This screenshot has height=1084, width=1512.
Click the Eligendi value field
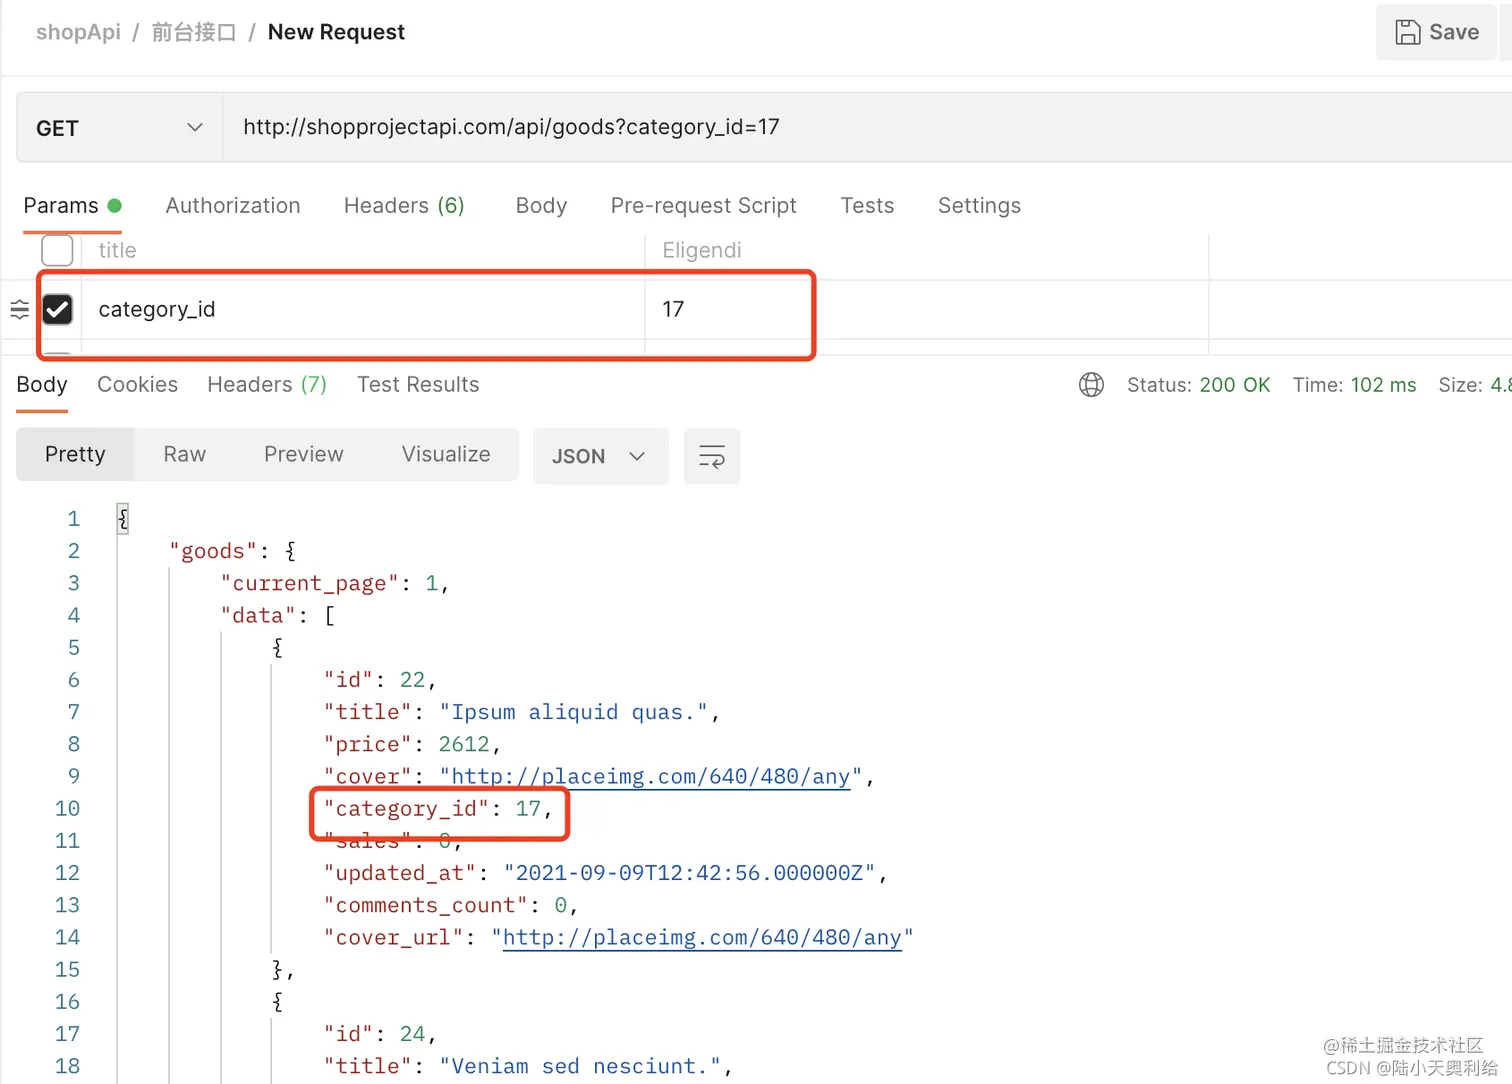(x=927, y=250)
